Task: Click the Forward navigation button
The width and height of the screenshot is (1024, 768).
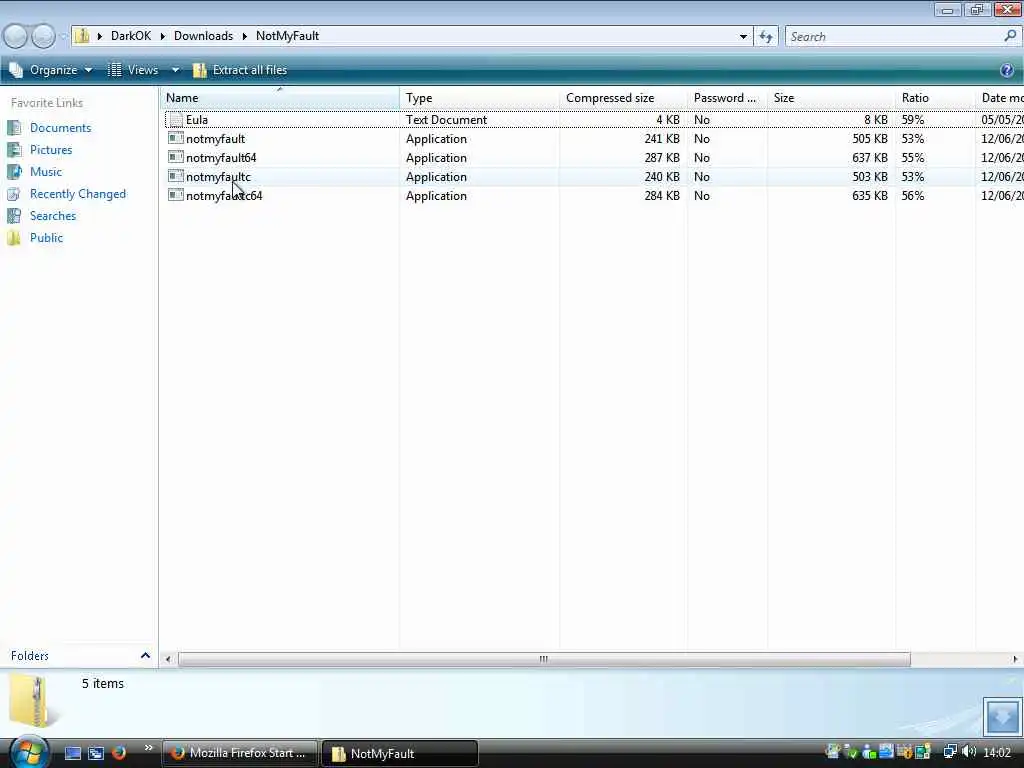Action: pos(43,36)
